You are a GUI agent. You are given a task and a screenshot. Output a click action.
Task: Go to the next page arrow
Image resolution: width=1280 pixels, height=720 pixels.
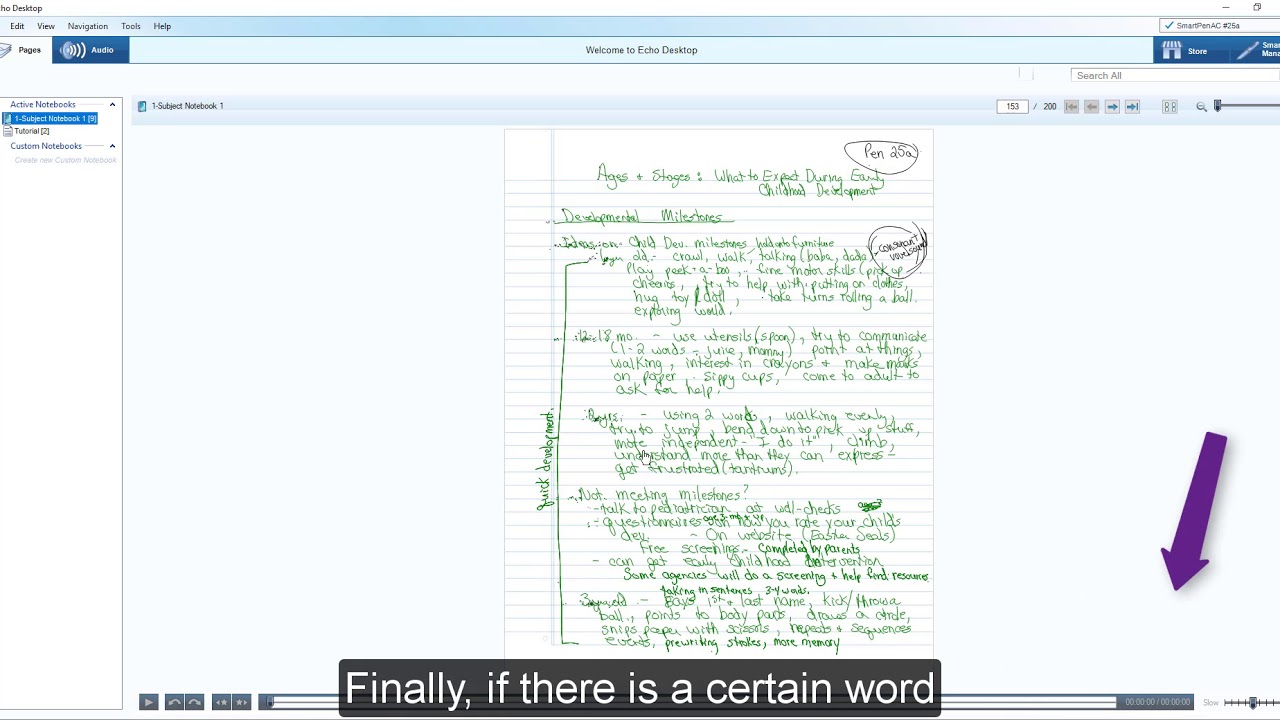(1112, 107)
